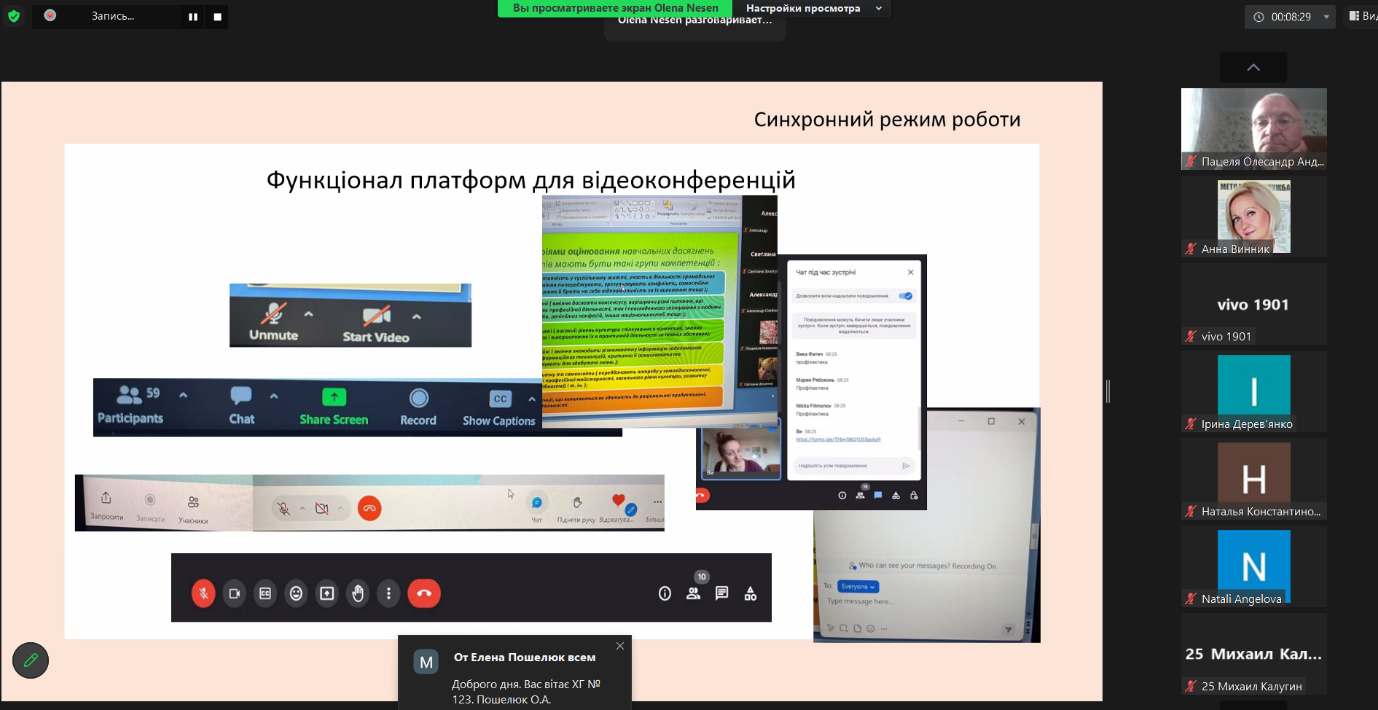Open the annotation pencil tool
This screenshot has height=710, width=1378.
[30, 660]
